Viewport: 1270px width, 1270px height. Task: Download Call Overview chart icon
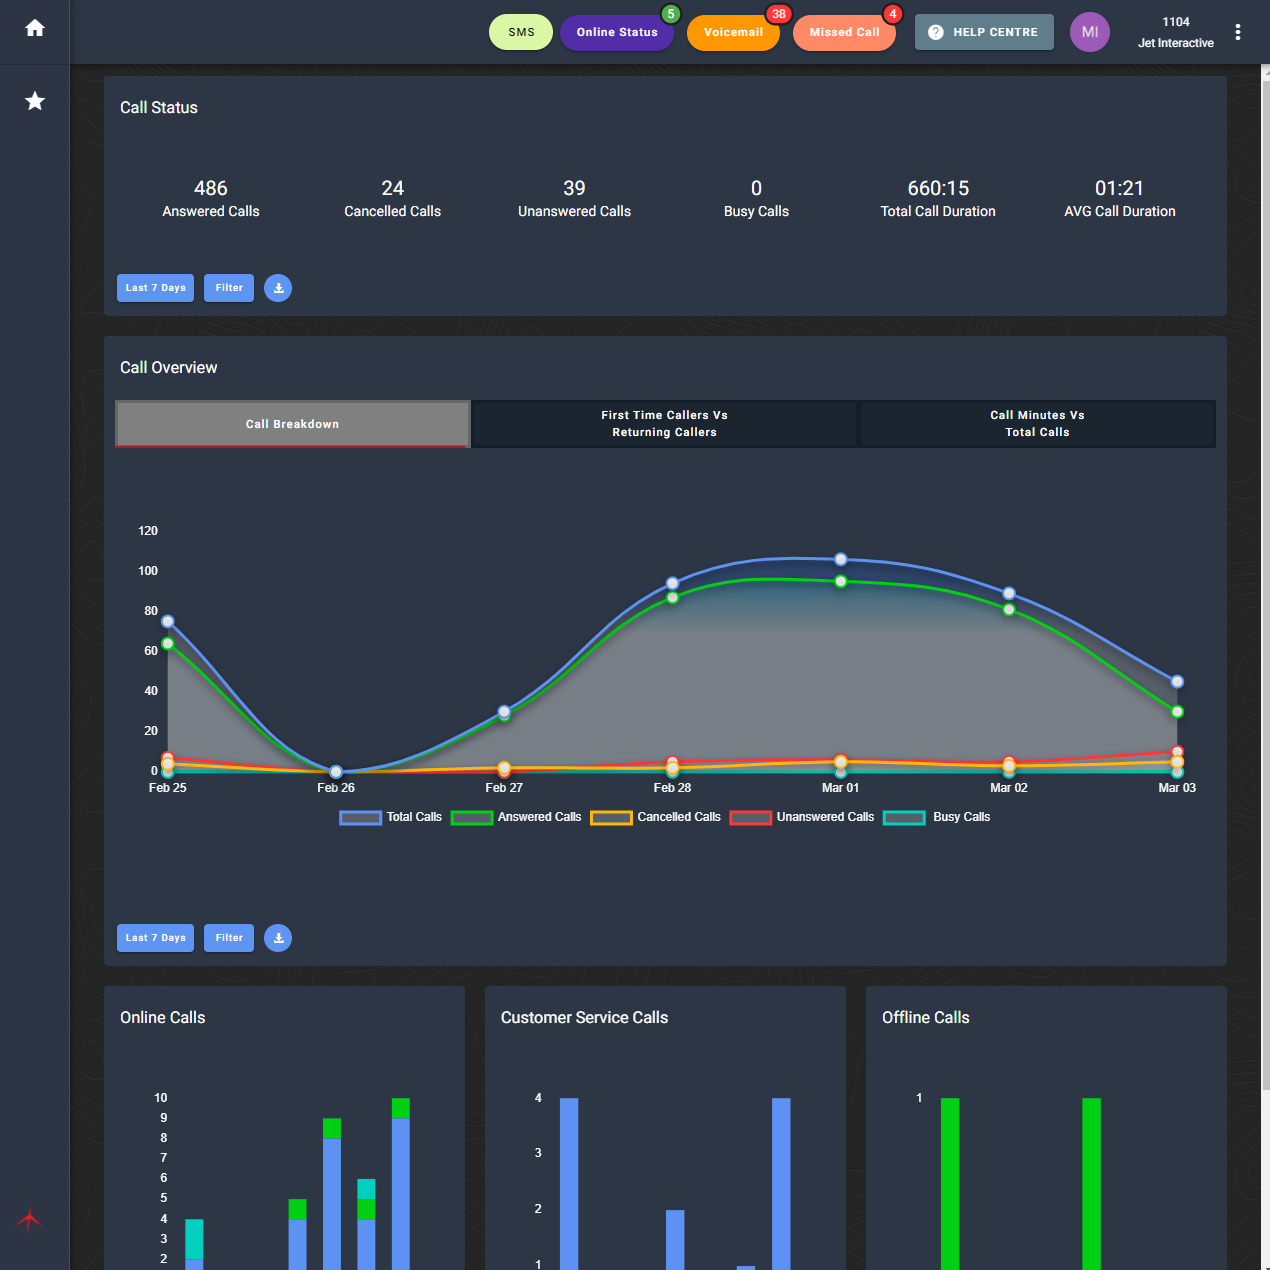tap(278, 938)
